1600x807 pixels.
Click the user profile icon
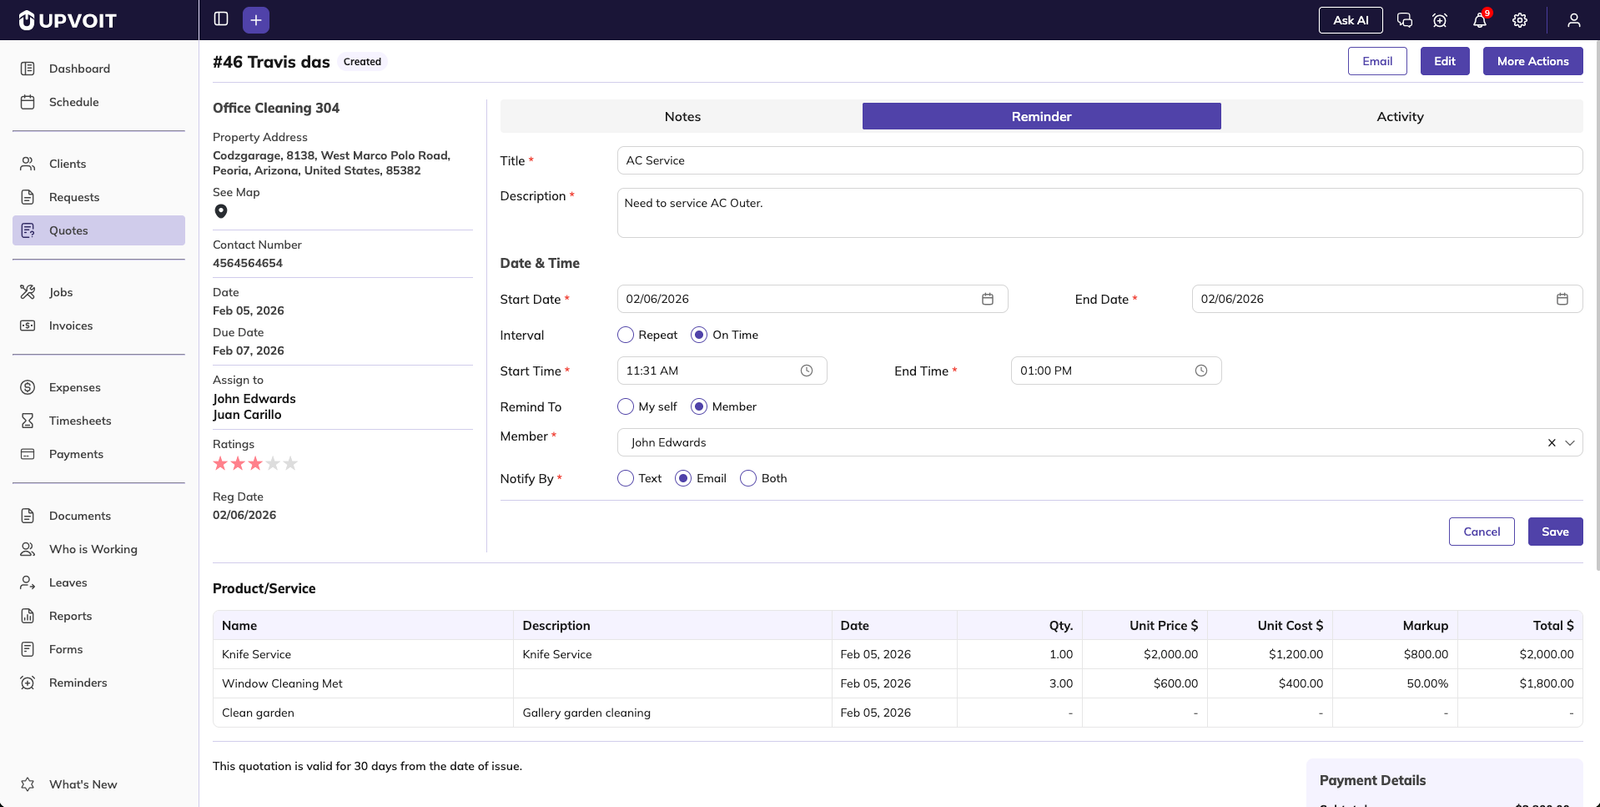point(1573,20)
